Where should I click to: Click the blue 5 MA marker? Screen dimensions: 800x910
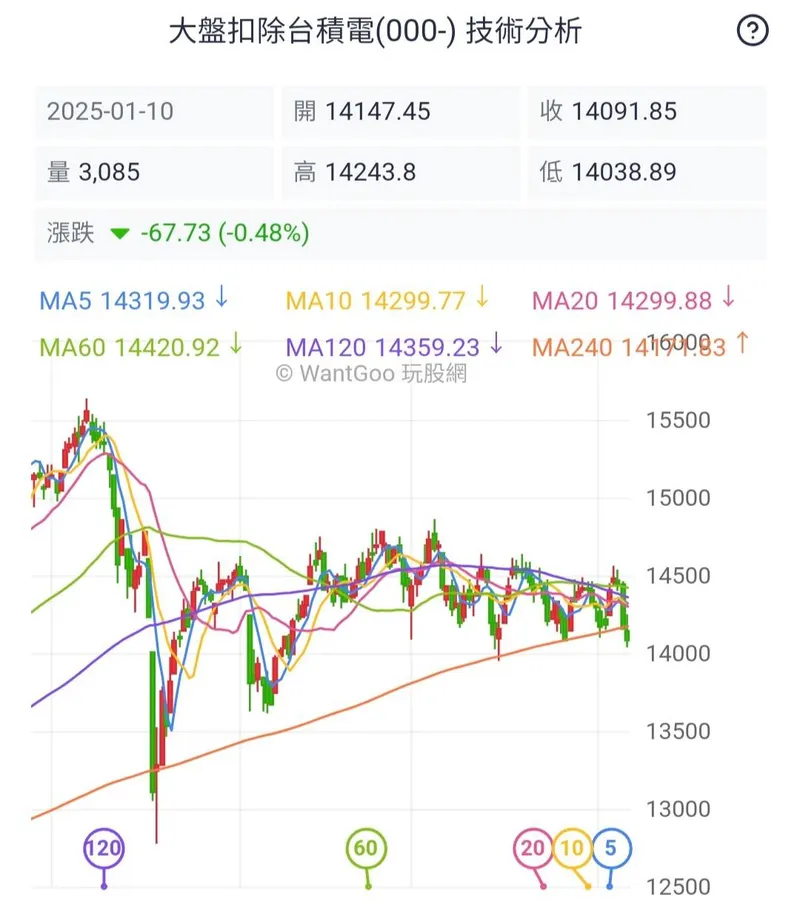point(609,849)
